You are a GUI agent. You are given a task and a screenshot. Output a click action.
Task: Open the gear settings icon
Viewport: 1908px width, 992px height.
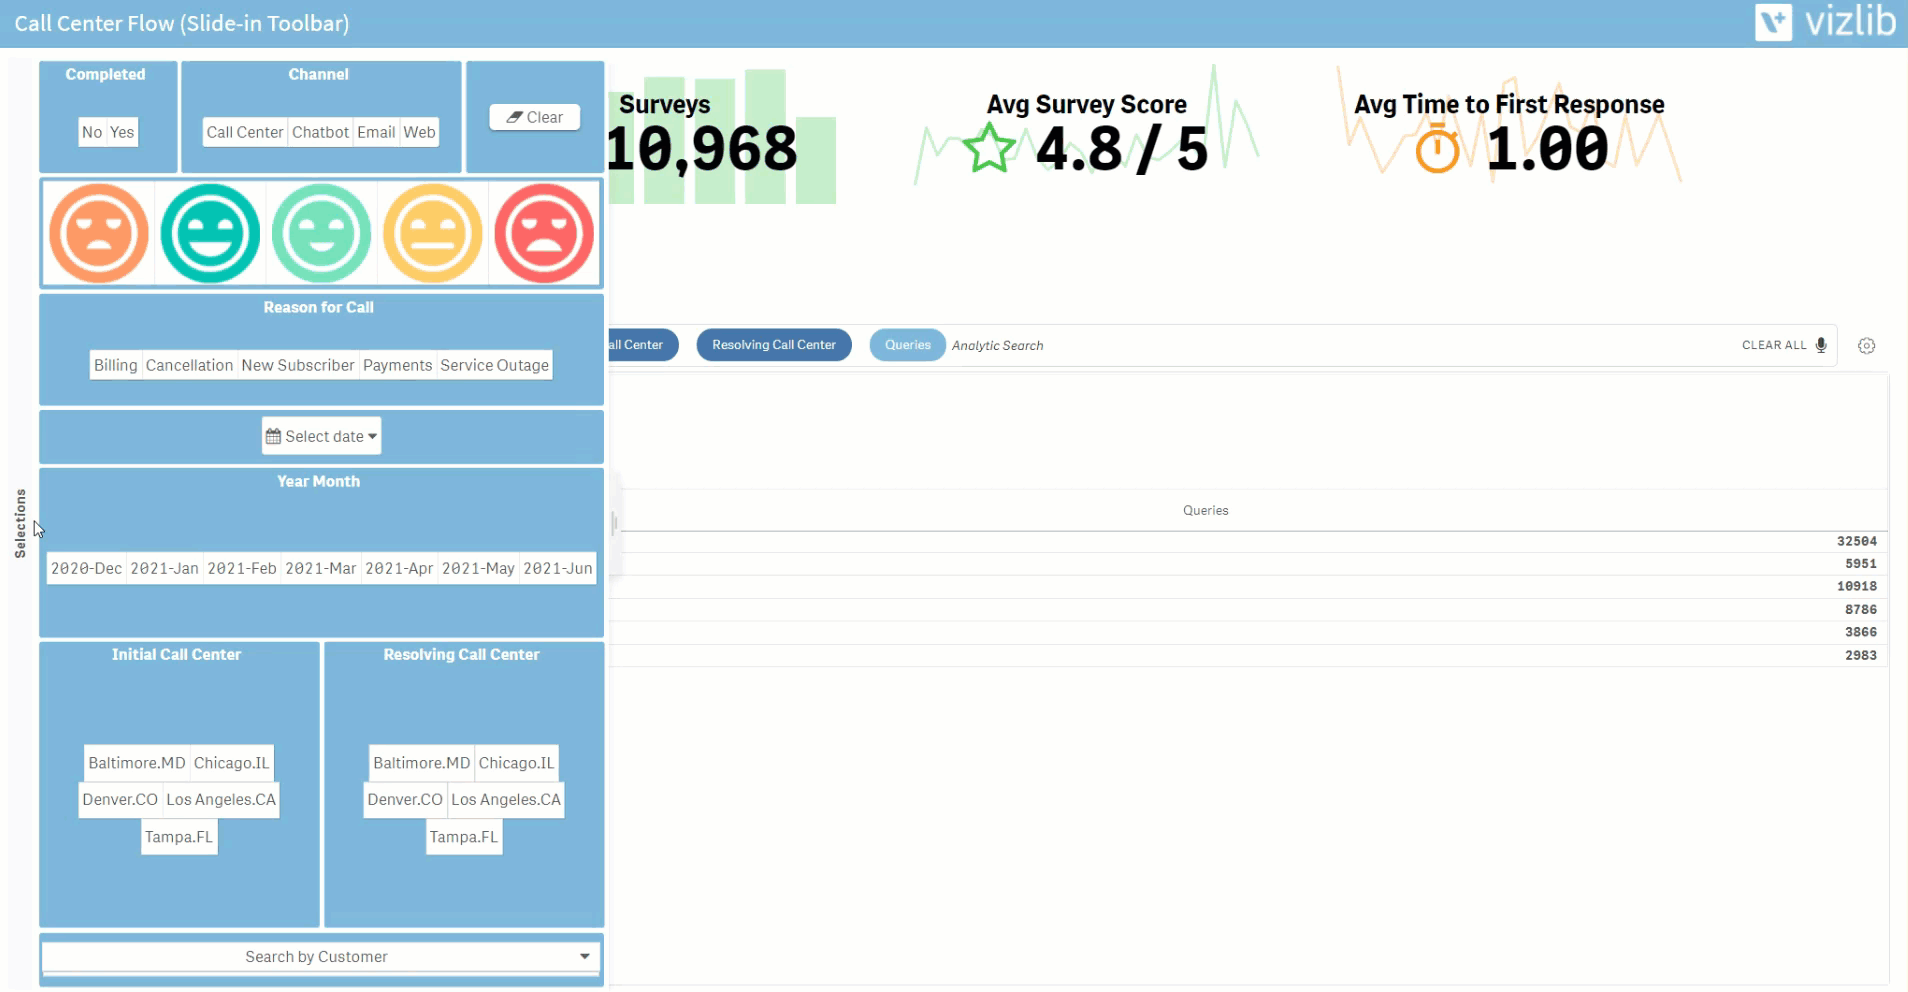1866,346
